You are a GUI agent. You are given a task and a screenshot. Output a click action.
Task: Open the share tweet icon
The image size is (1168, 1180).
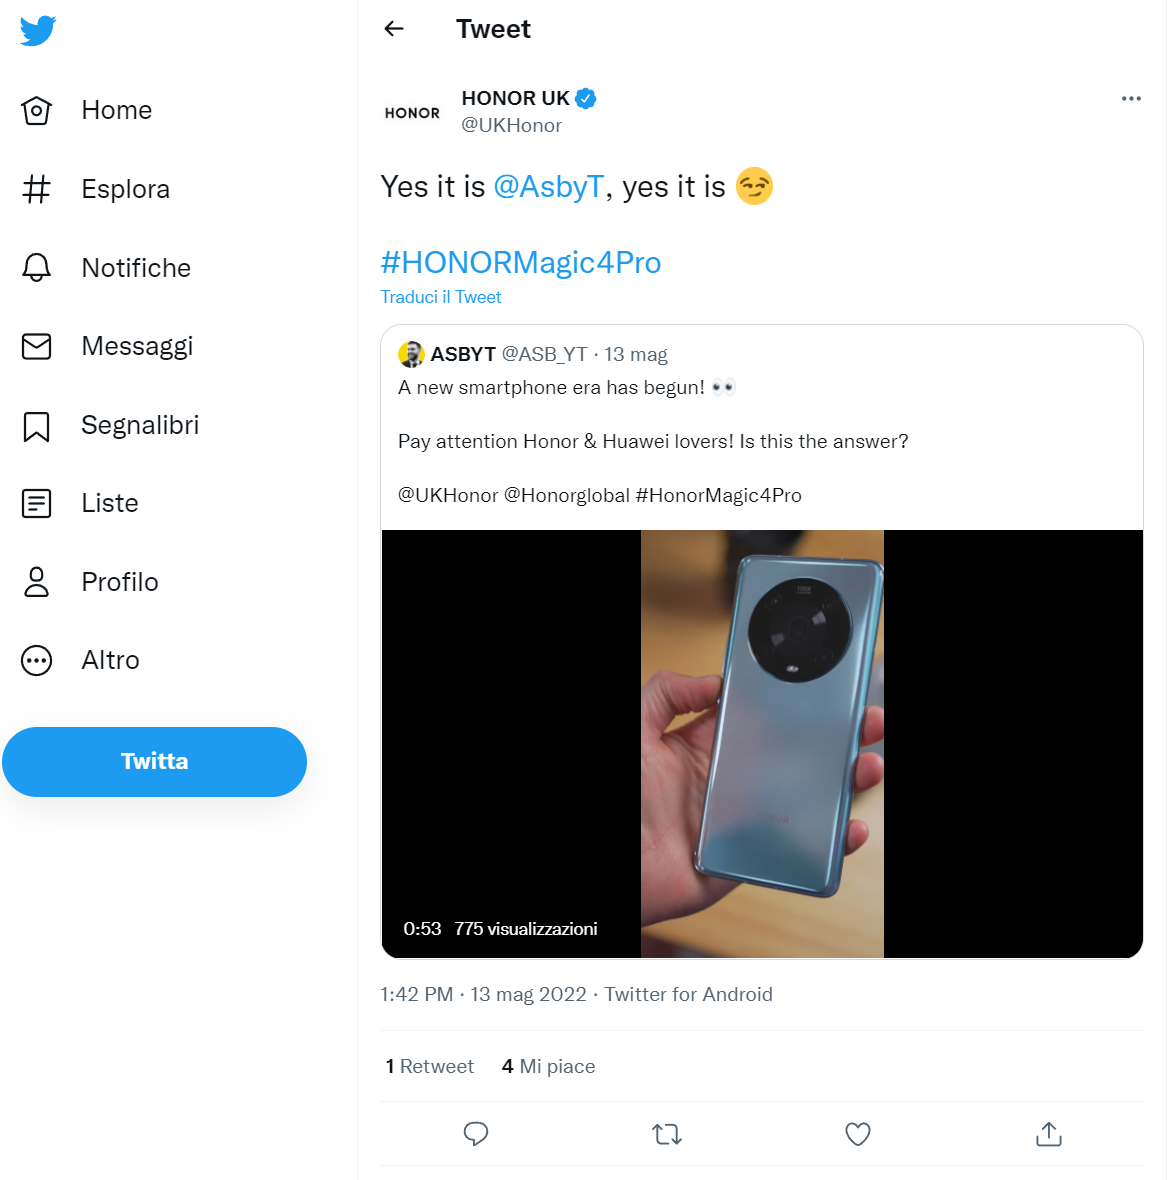click(x=1049, y=1134)
